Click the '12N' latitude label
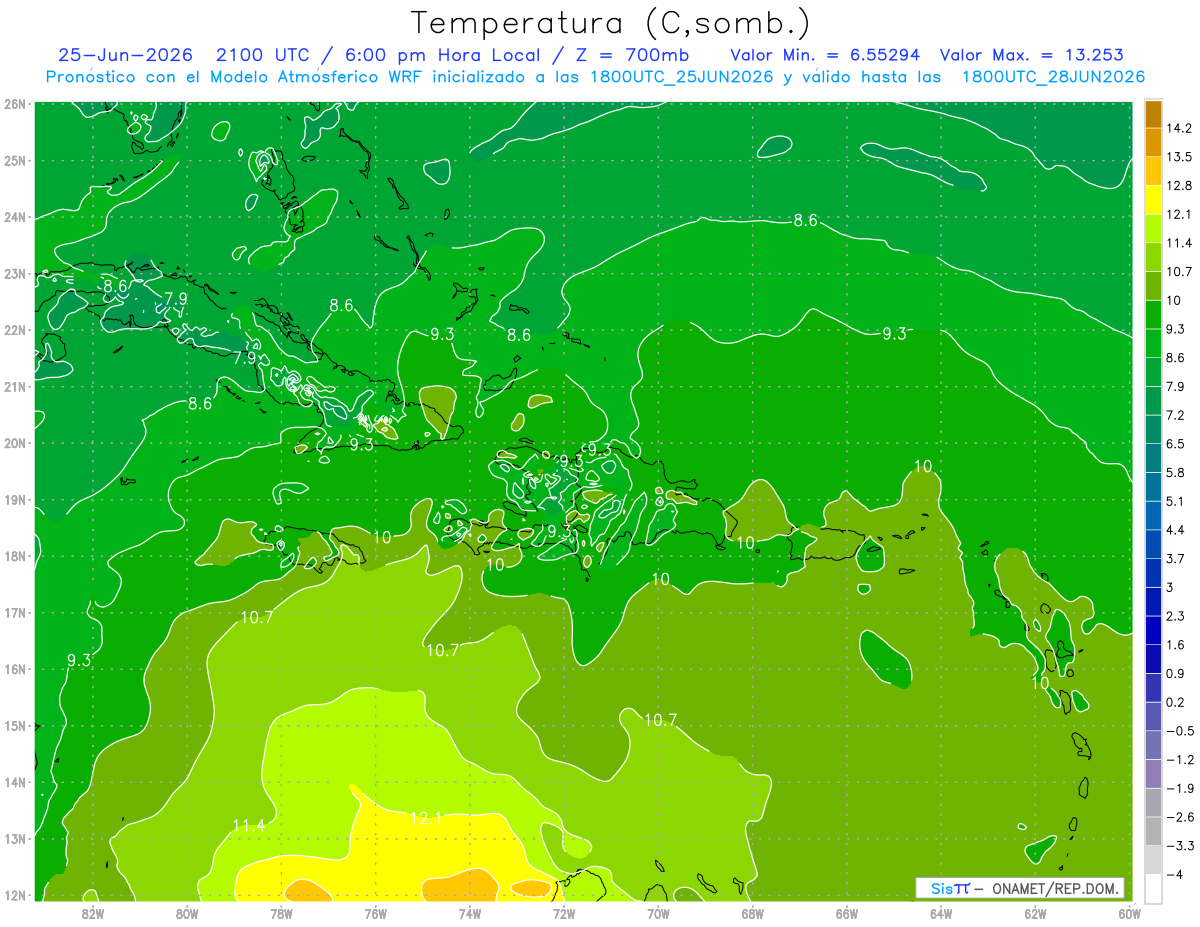The height and width of the screenshot is (927, 1200). tap(15, 895)
